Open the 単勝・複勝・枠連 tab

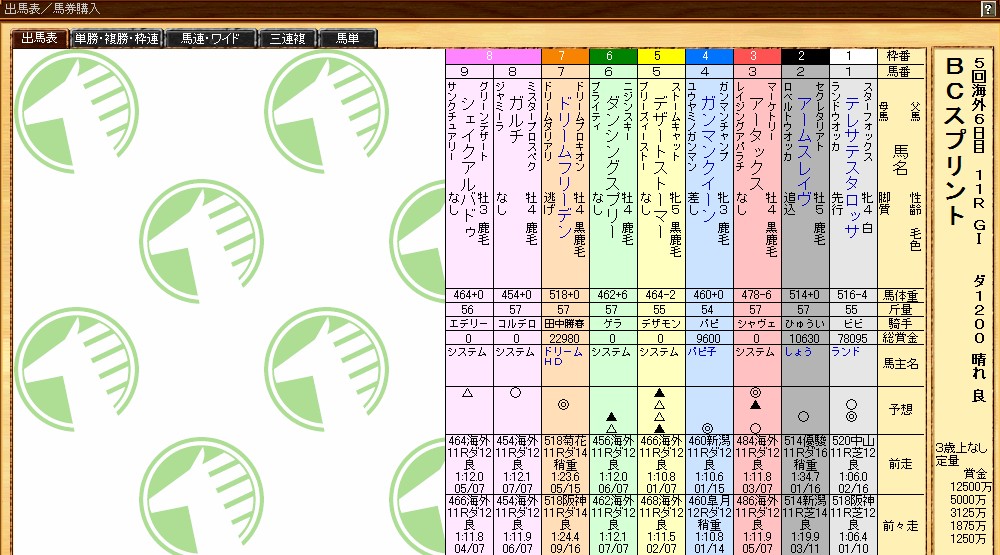coord(117,38)
